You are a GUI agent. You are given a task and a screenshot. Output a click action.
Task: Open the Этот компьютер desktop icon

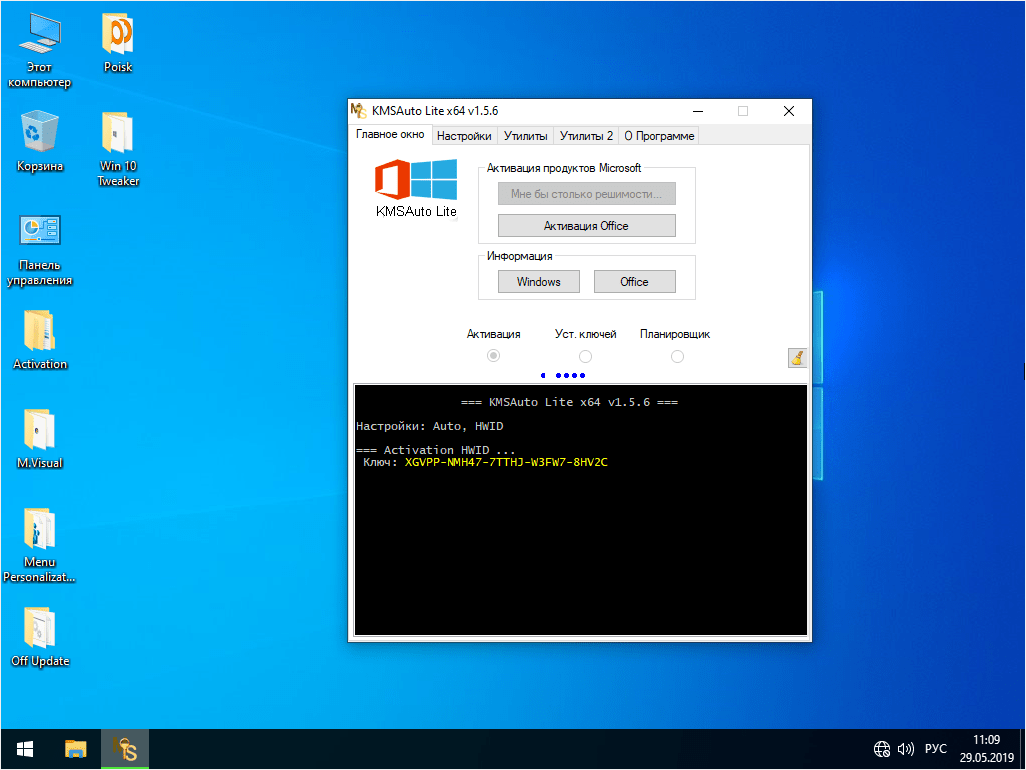[x=40, y=51]
